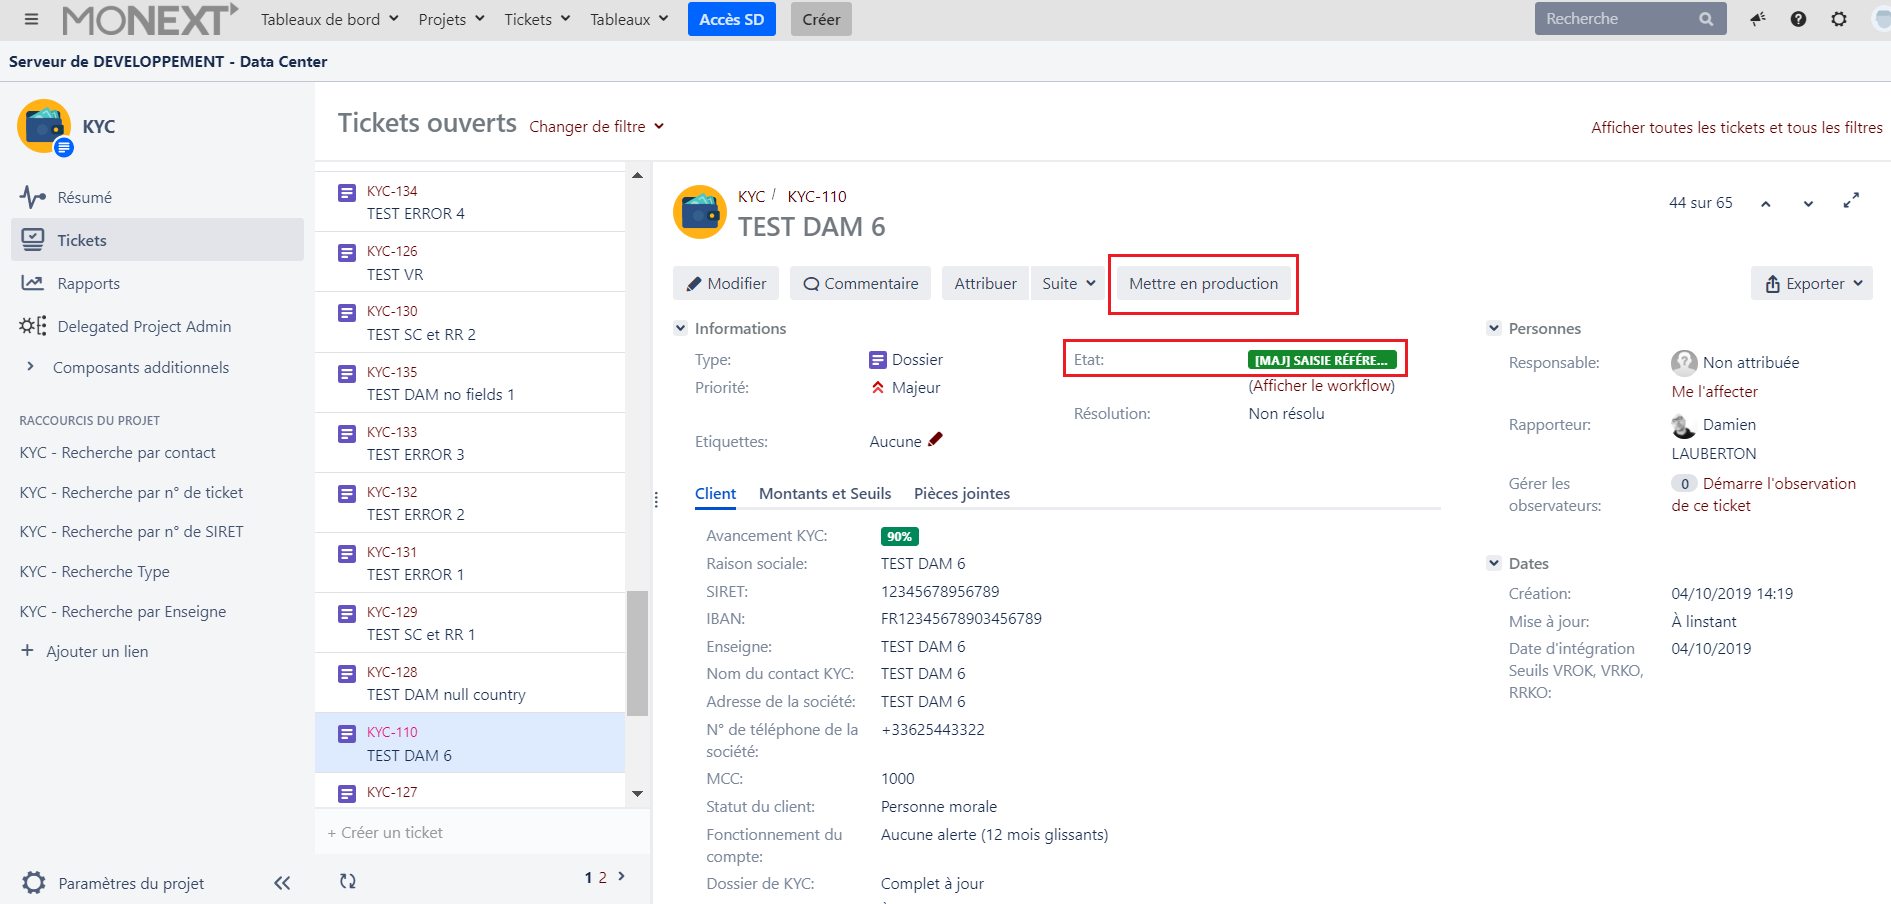Screen dimensions: 1891x904
Task: Open the Exporter dropdown
Action: [x=1812, y=283]
